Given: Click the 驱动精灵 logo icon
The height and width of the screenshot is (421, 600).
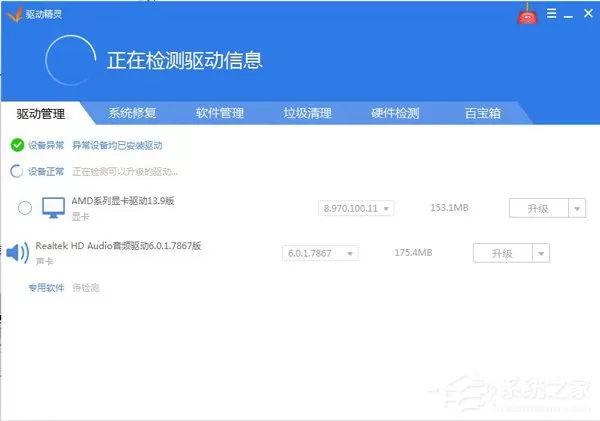Looking at the screenshot, I should 15,15.
